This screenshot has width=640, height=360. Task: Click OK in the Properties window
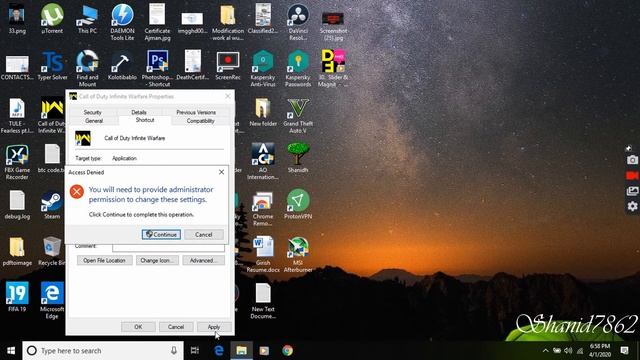tap(138, 327)
